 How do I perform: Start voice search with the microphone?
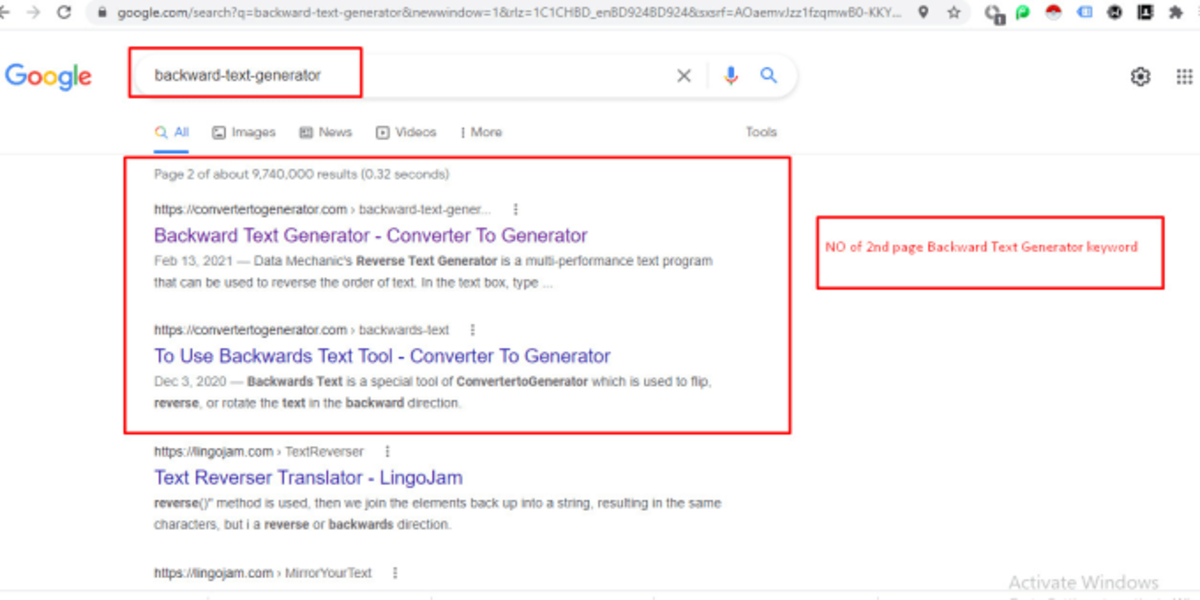731,75
